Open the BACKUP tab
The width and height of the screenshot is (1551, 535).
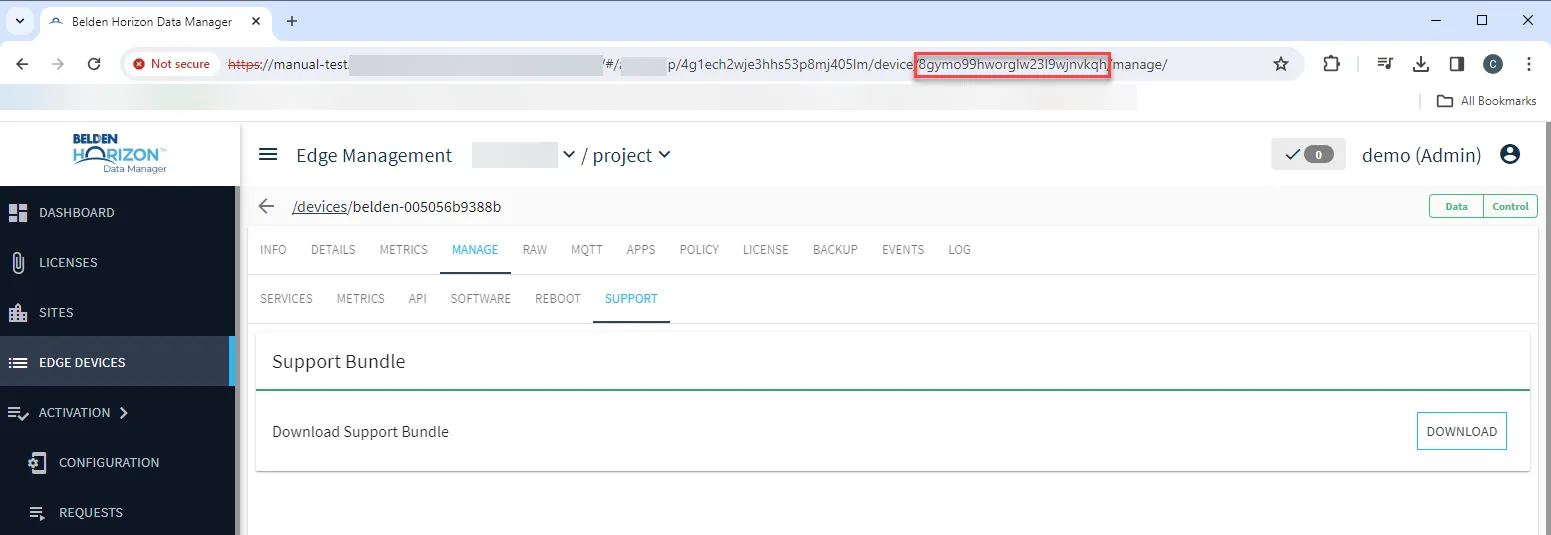[835, 250]
